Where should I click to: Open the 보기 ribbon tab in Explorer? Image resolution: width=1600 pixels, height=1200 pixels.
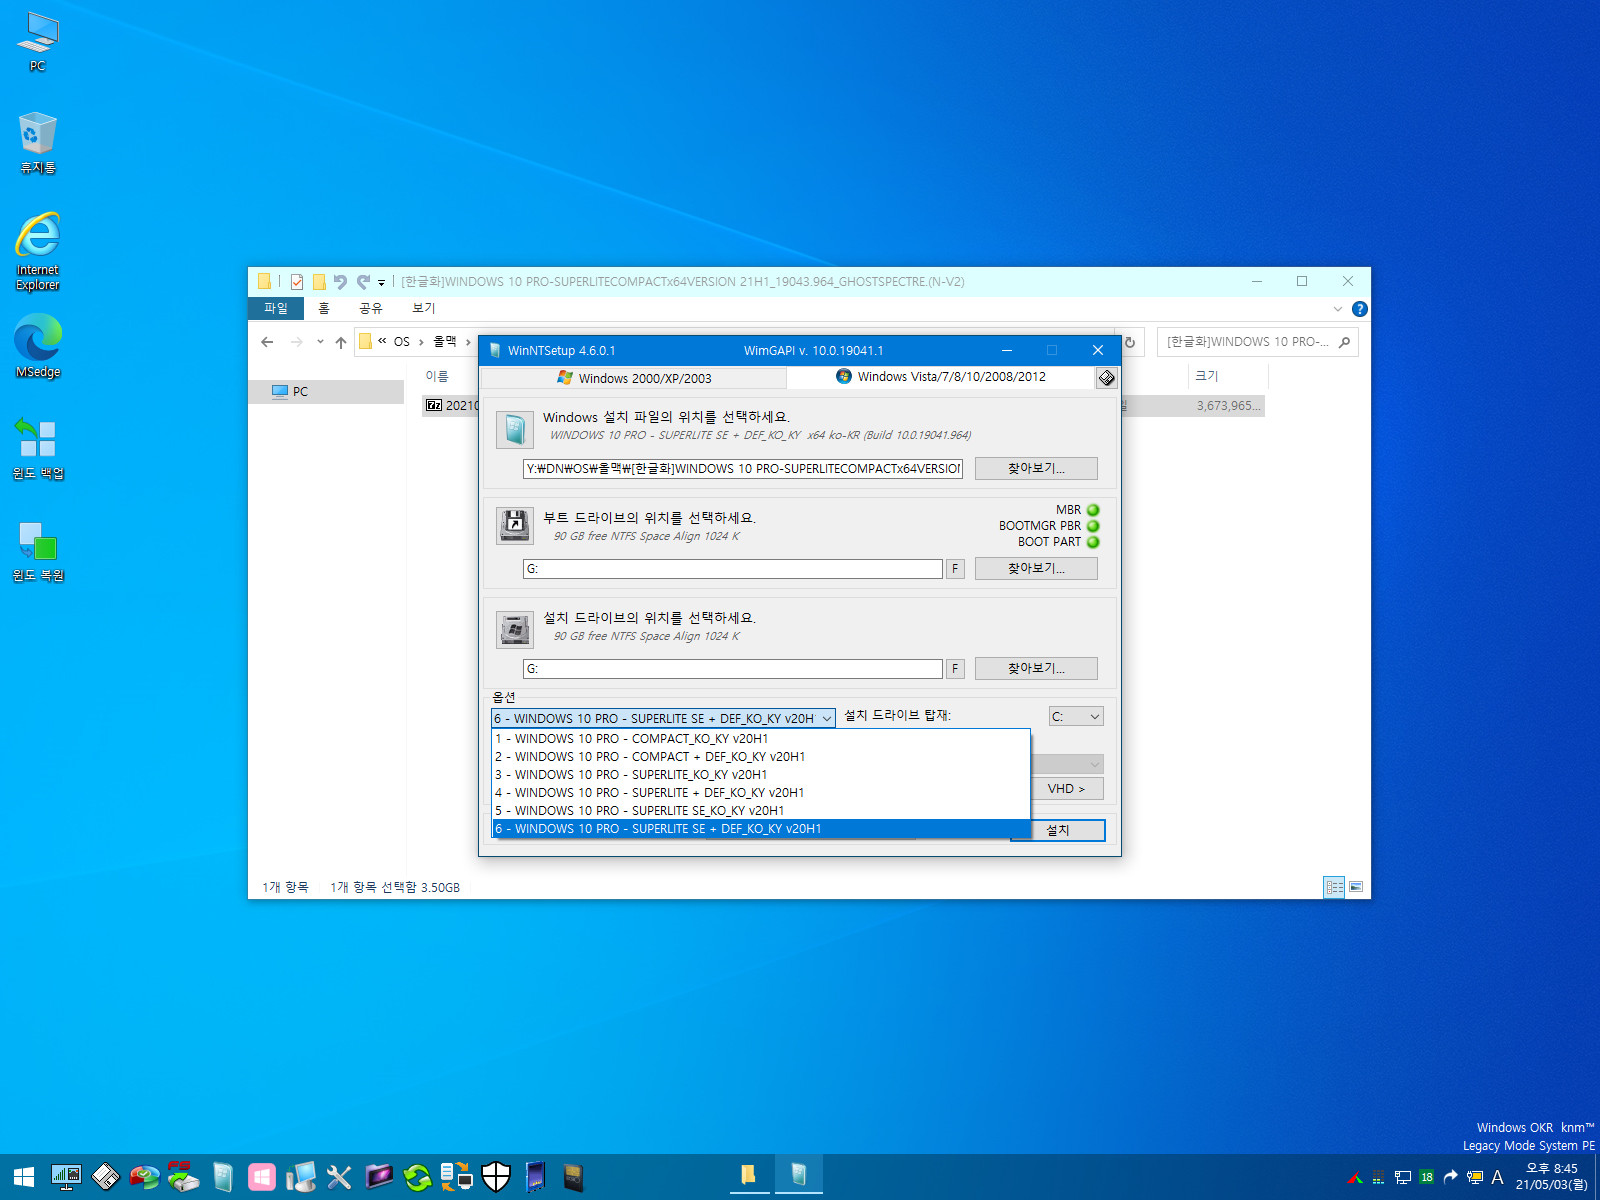point(424,309)
